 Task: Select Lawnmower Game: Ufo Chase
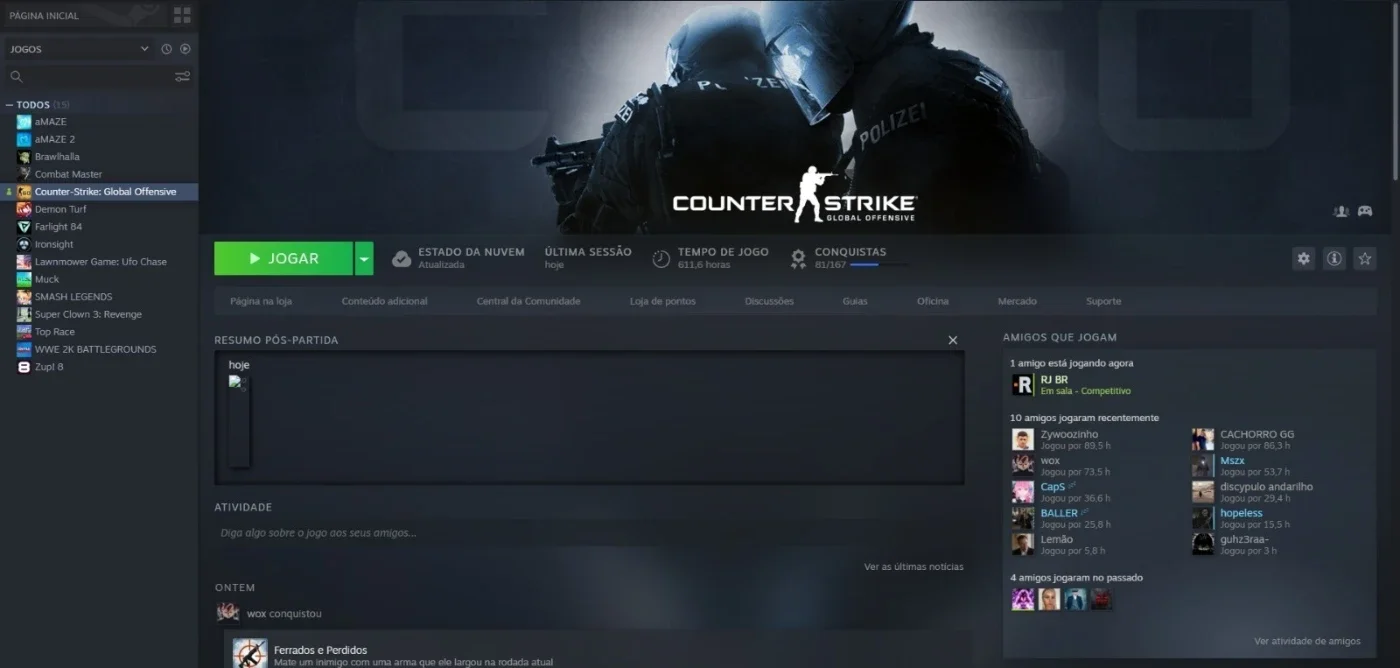tap(101, 262)
